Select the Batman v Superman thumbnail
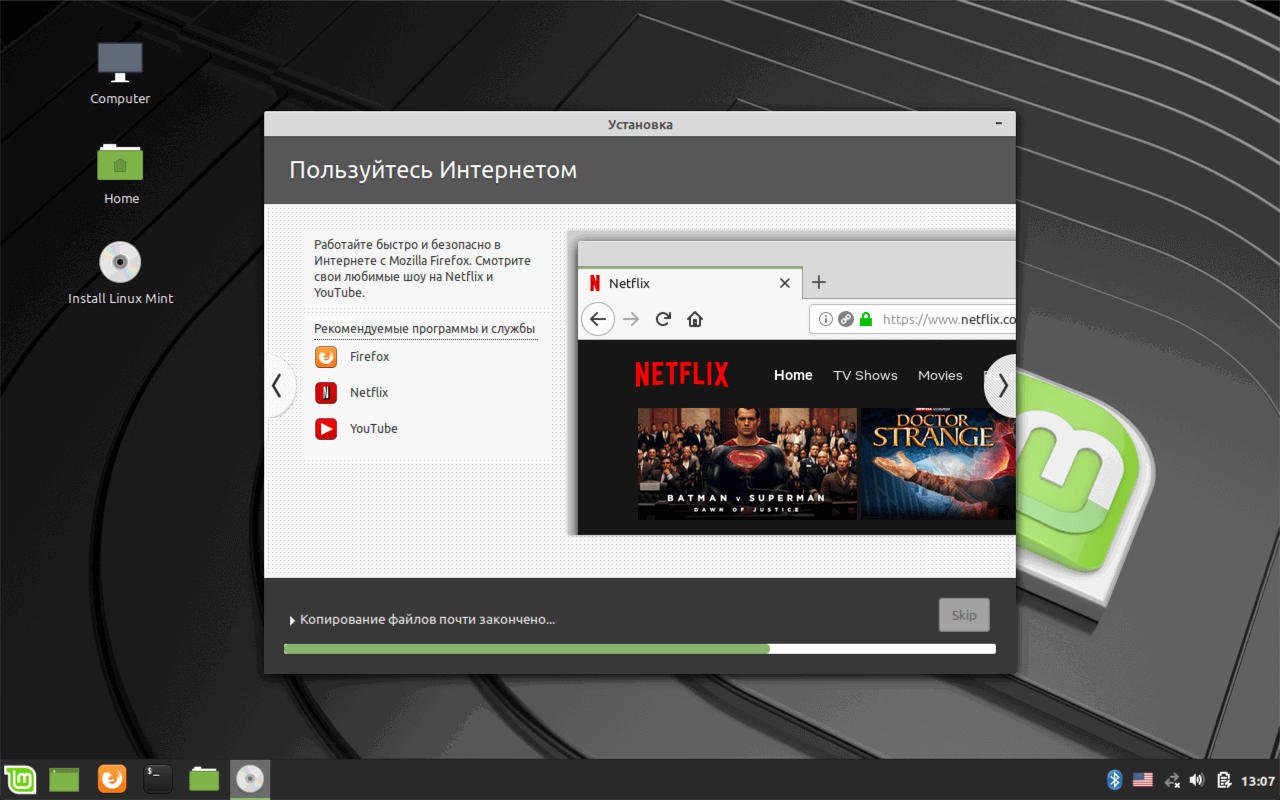Image resolution: width=1280 pixels, height=800 pixels. point(748,464)
